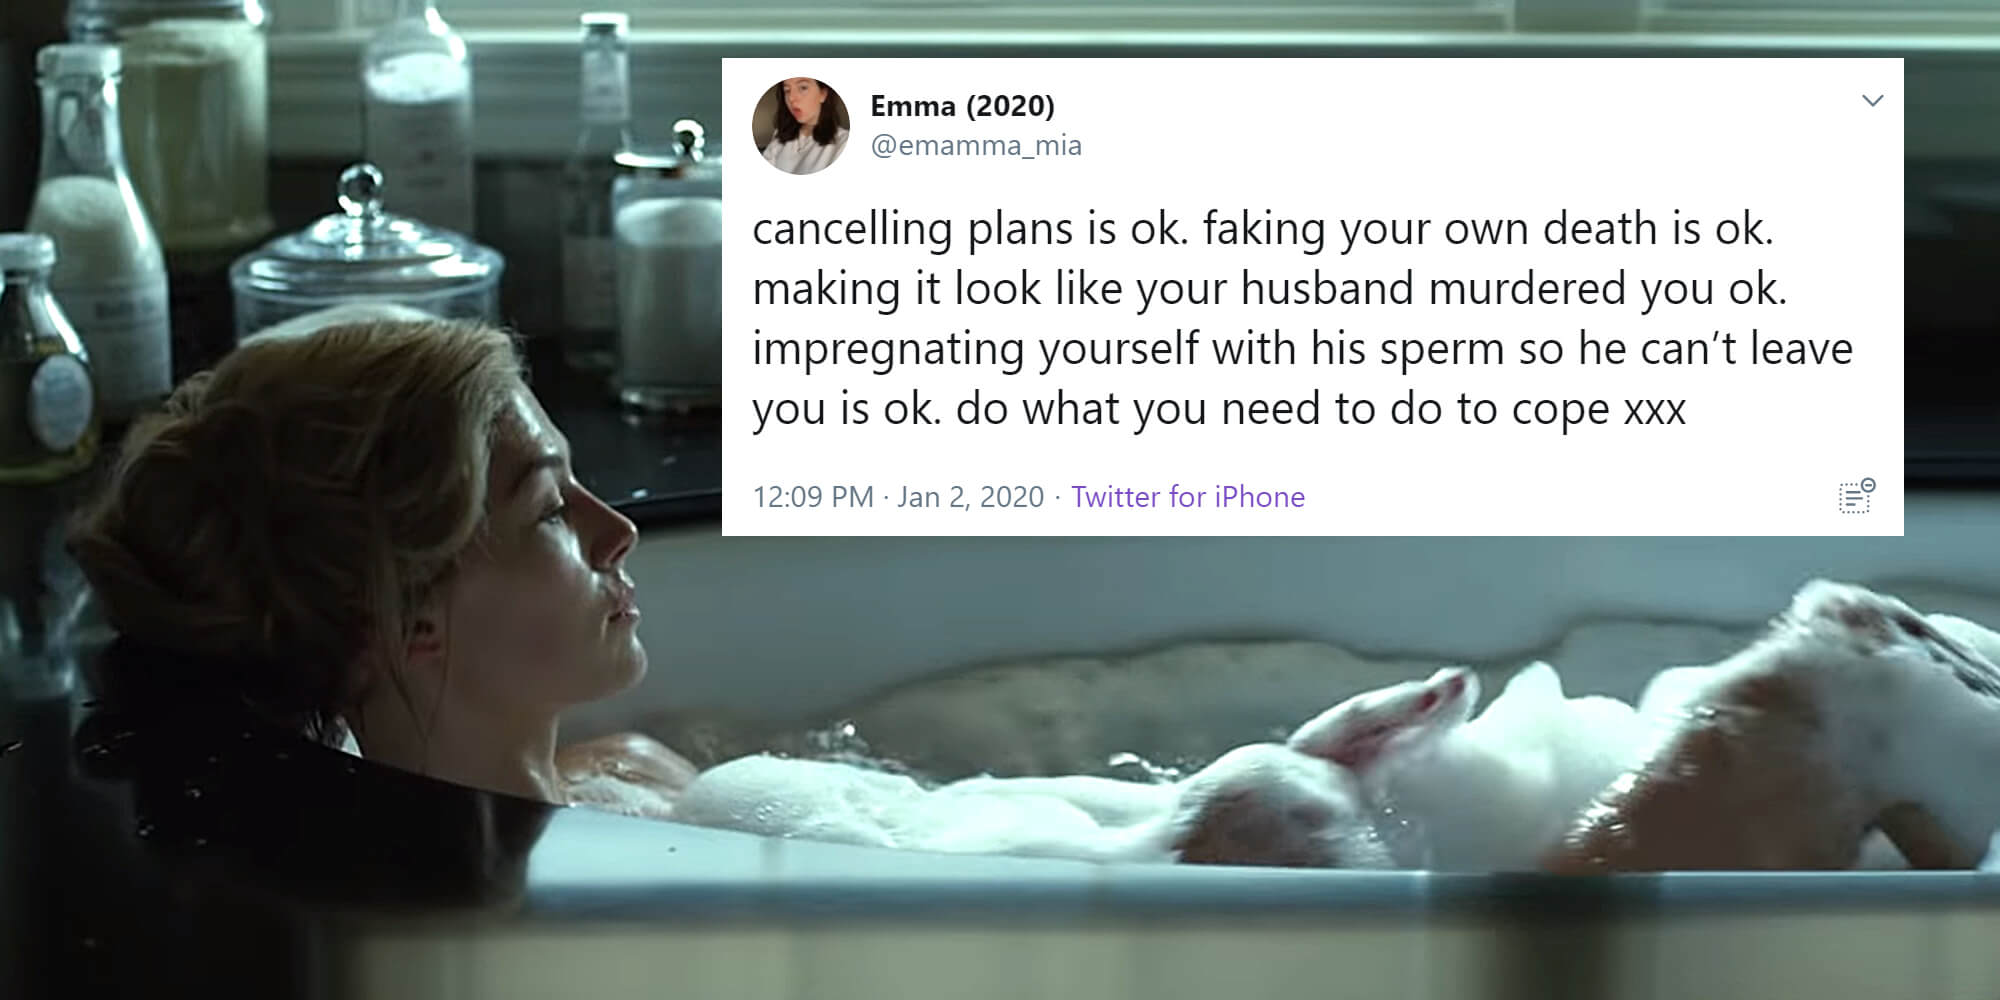Click the tweet line starting 'making it look like'
This screenshot has height=1000, width=2000.
click(1269, 289)
